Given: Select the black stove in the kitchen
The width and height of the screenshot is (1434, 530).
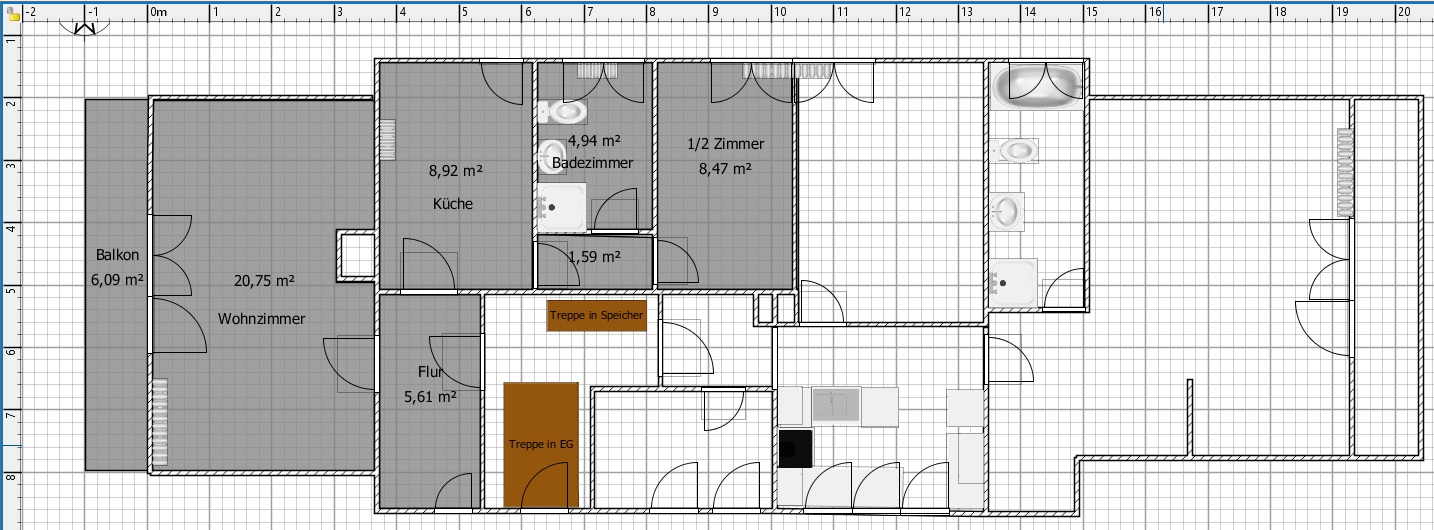Looking at the screenshot, I should click(796, 448).
